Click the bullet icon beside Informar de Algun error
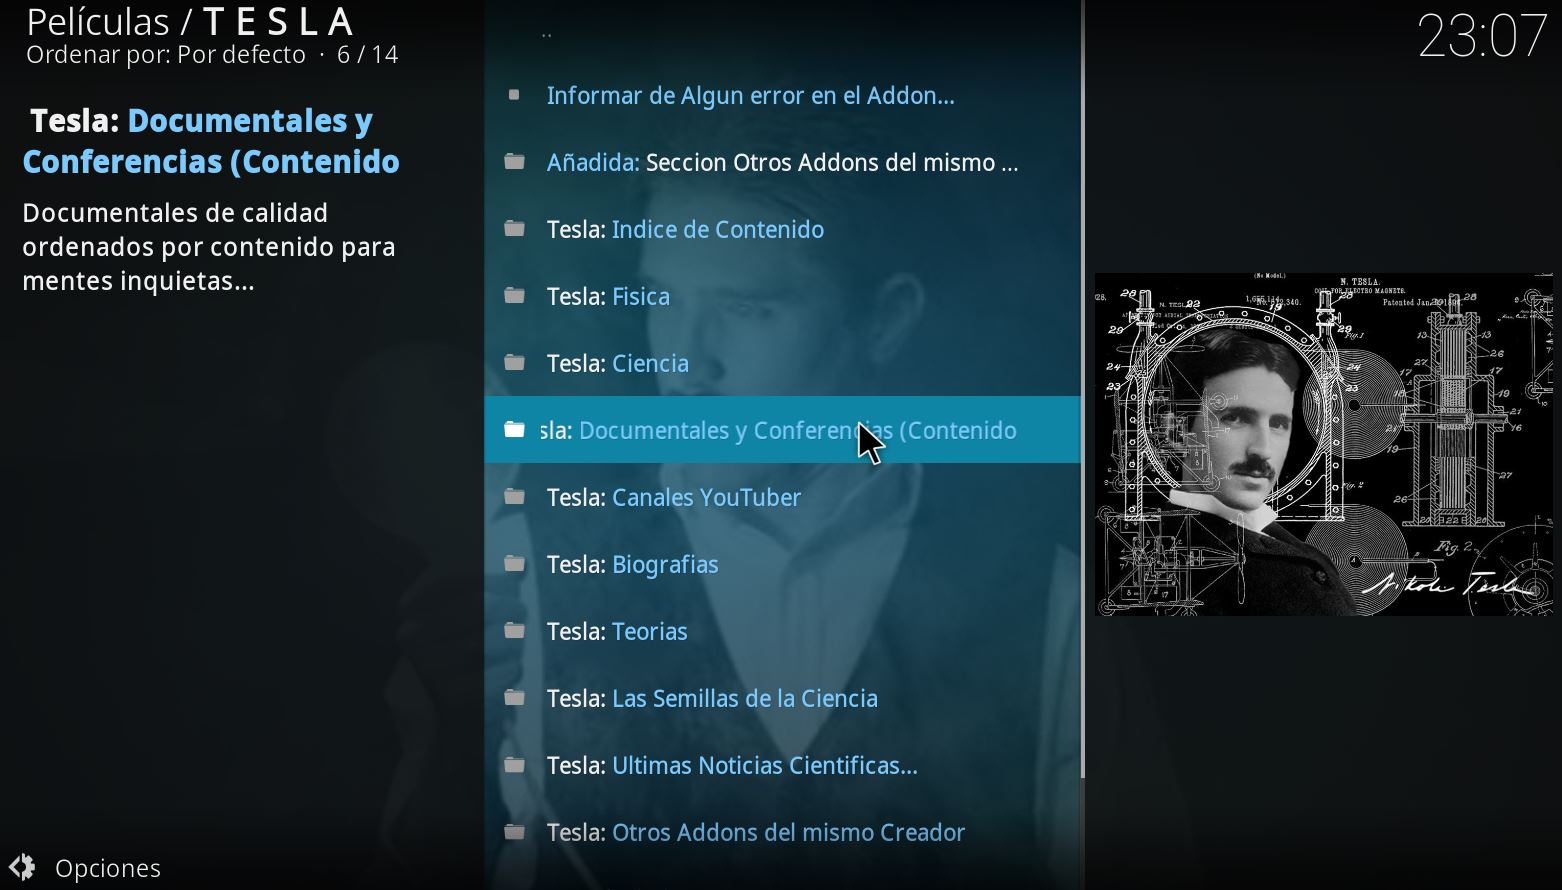 click(x=514, y=95)
